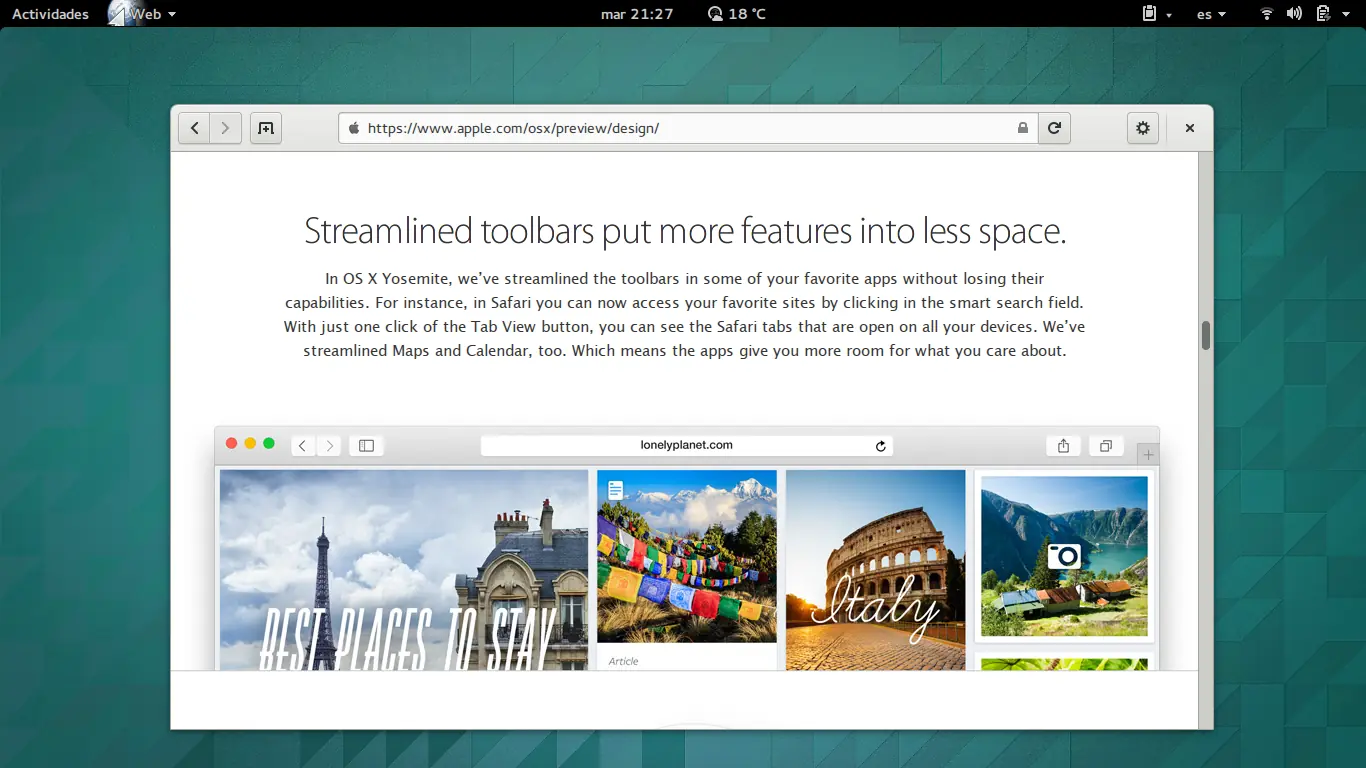Image resolution: width=1366 pixels, height=768 pixels.
Task: Open a new tab with the tab button
Action: pos(266,128)
